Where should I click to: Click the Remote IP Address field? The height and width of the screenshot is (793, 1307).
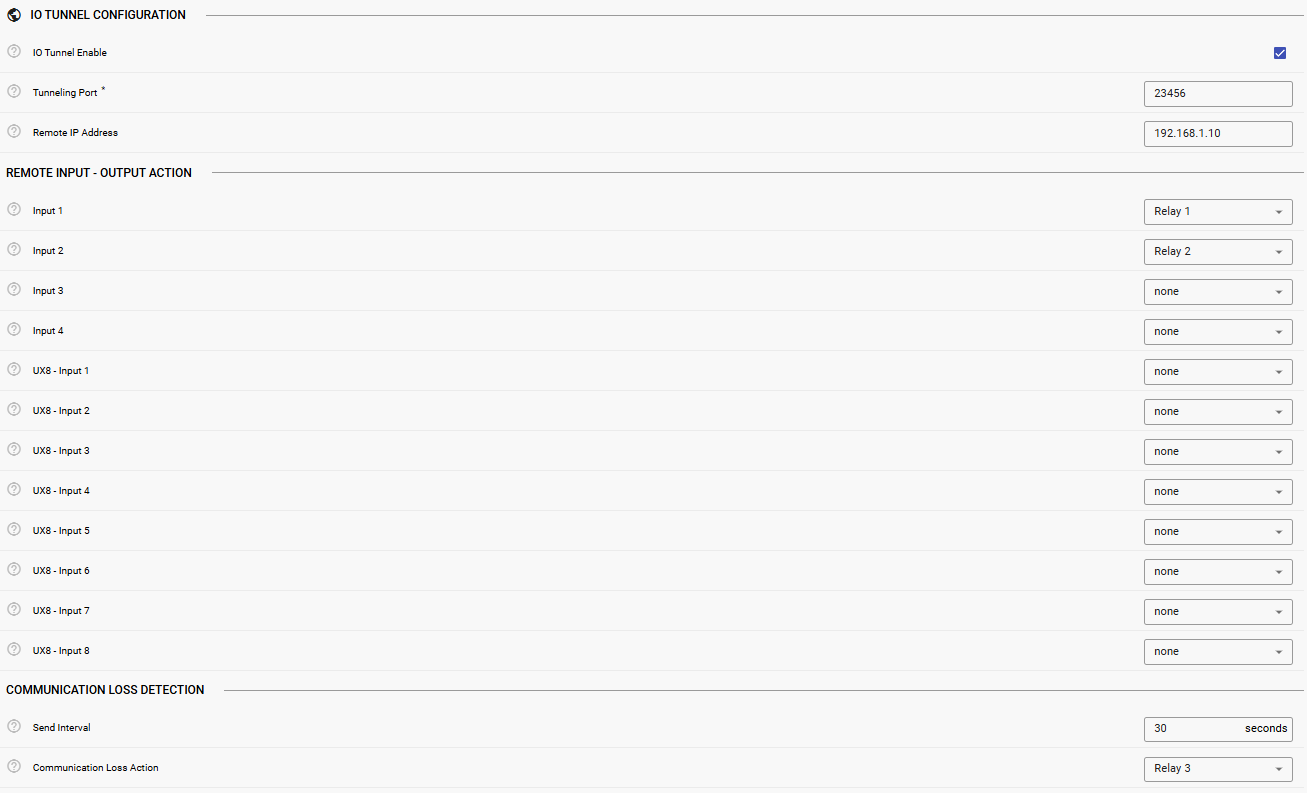(1217, 133)
